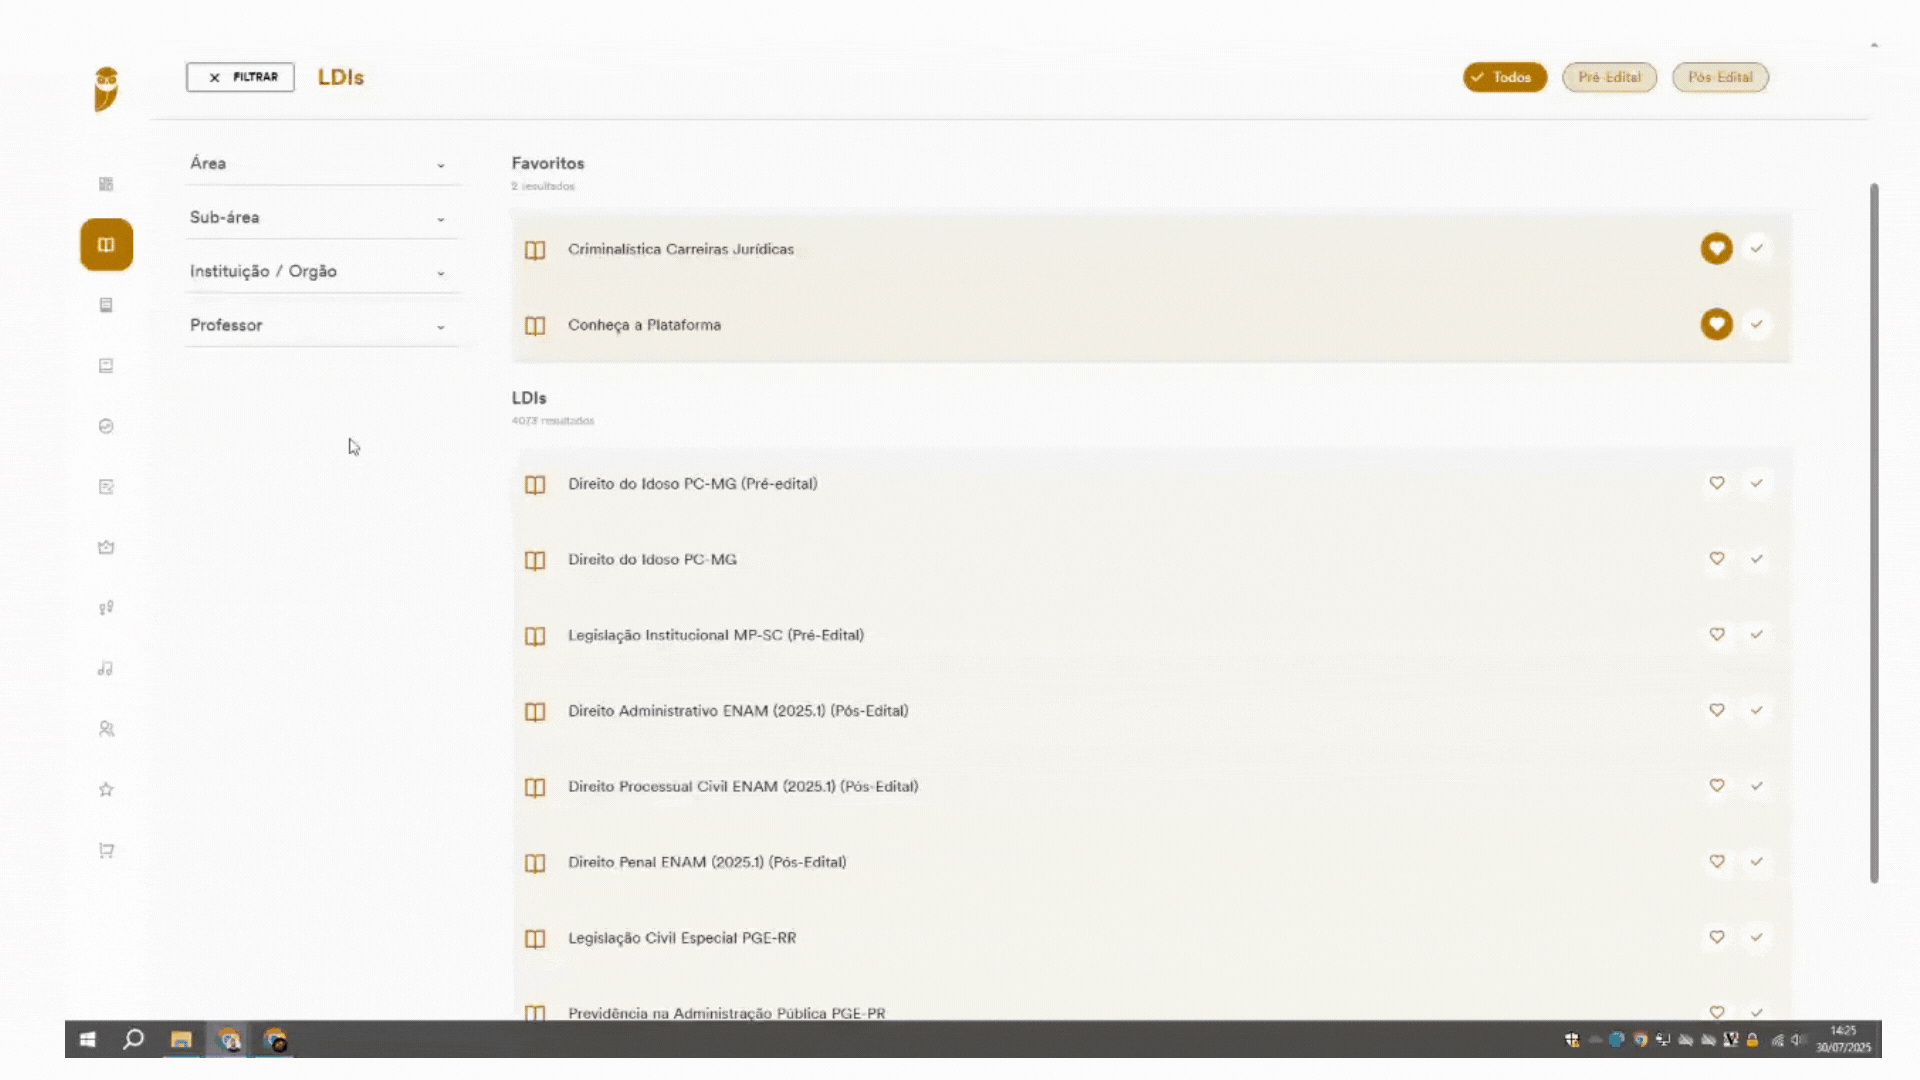Viewport: 1920px width, 1080px height.
Task: Open the shopping cart sidebar icon
Action: [x=106, y=851]
